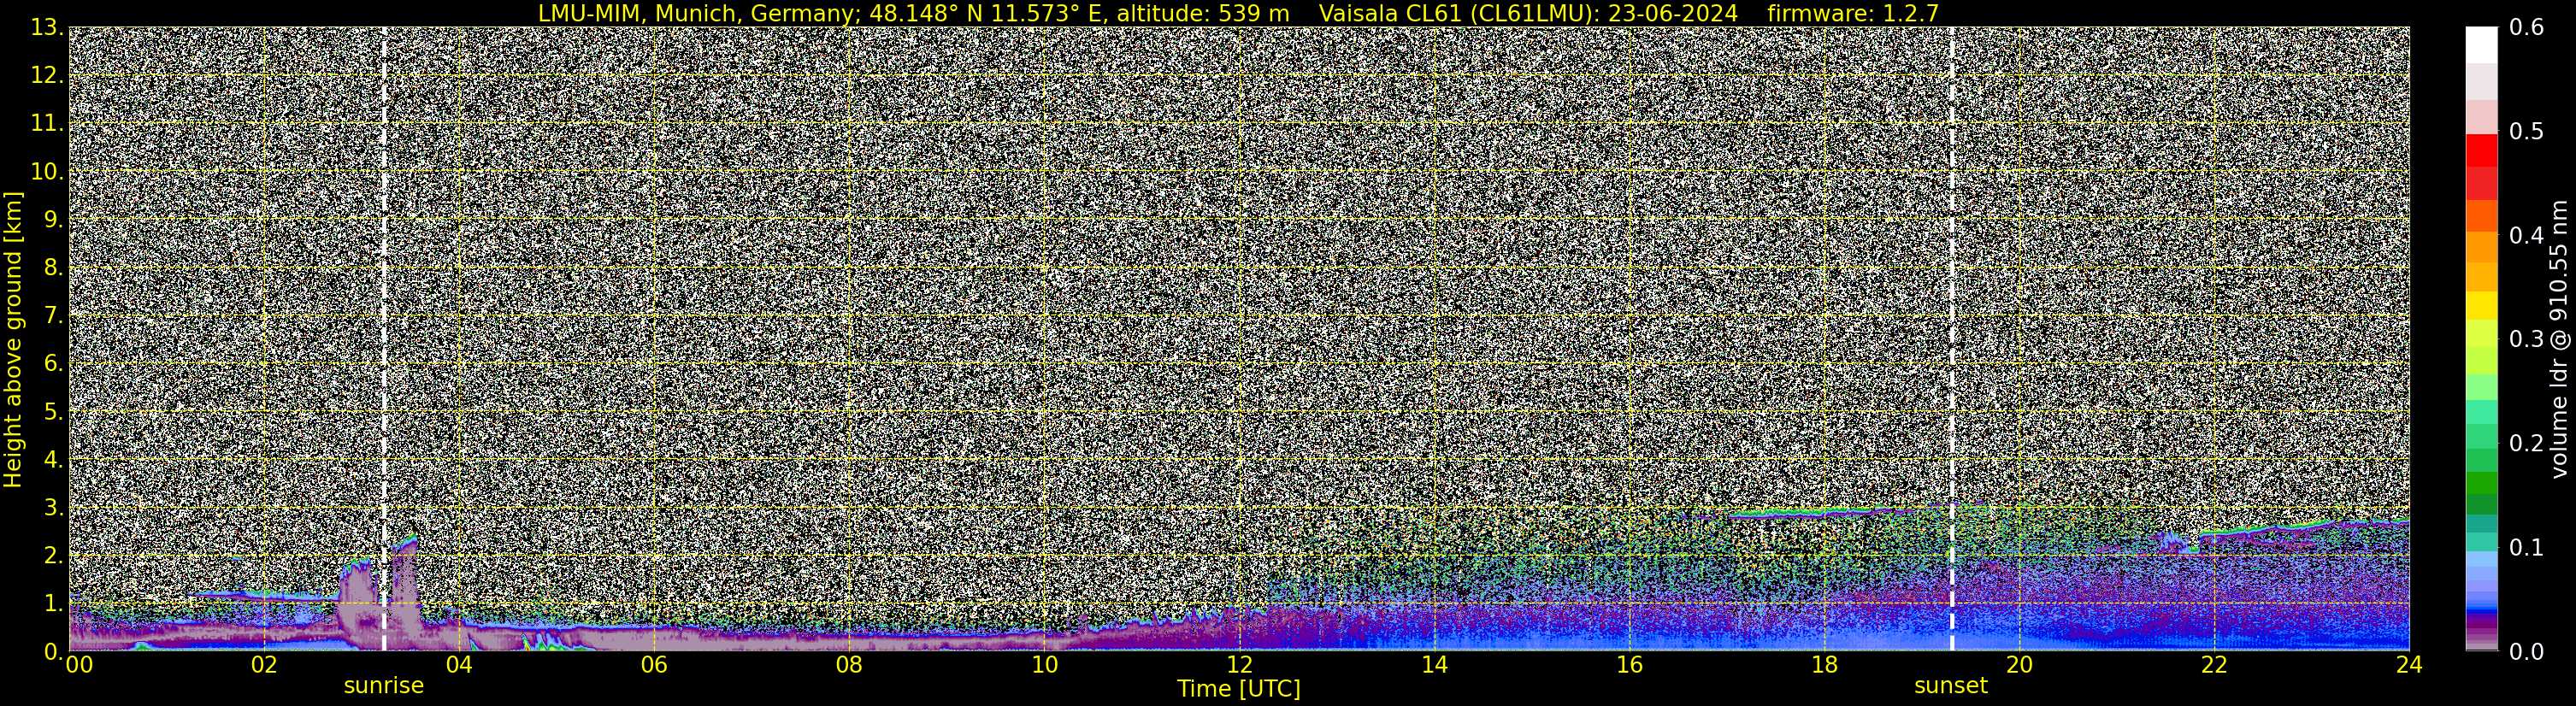
Task: Click the time axis tick label '18'
Action: [1824, 664]
